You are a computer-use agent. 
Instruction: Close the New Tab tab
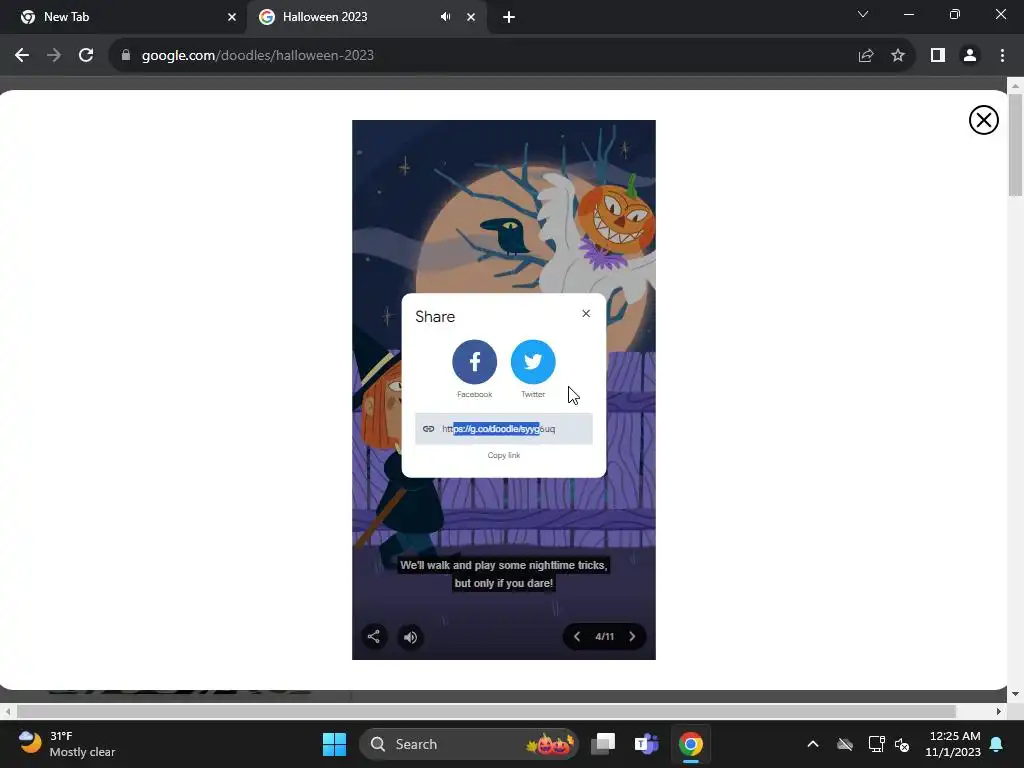232,17
